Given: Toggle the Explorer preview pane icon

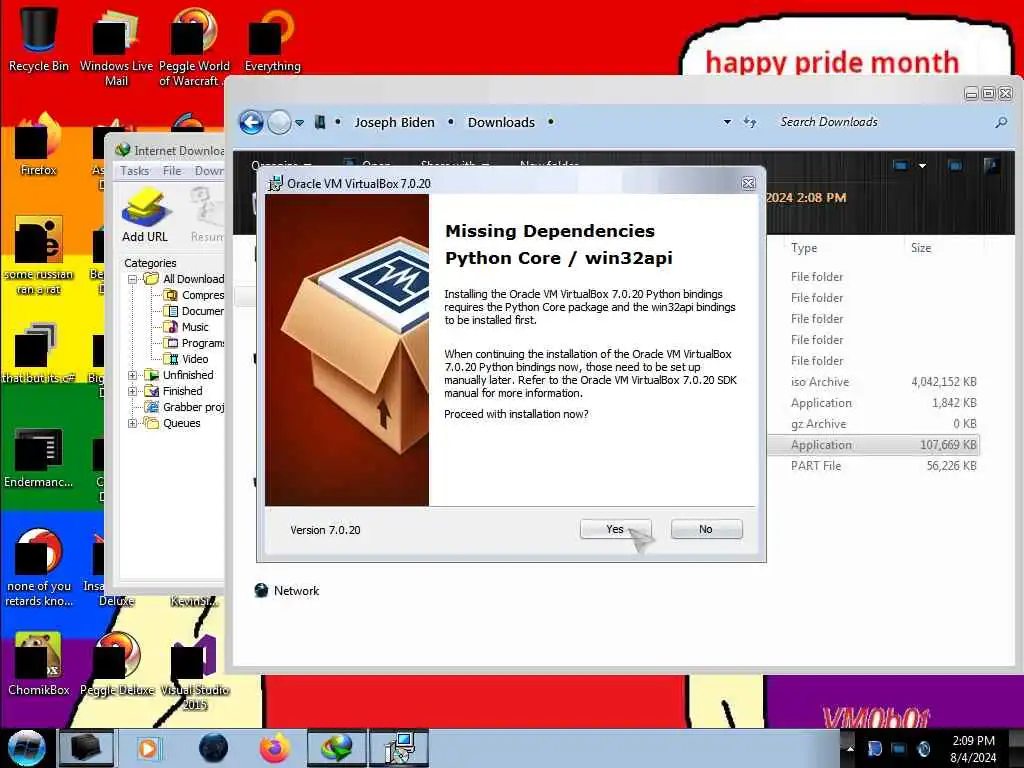Looking at the screenshot, I should (x=955, y=165).
